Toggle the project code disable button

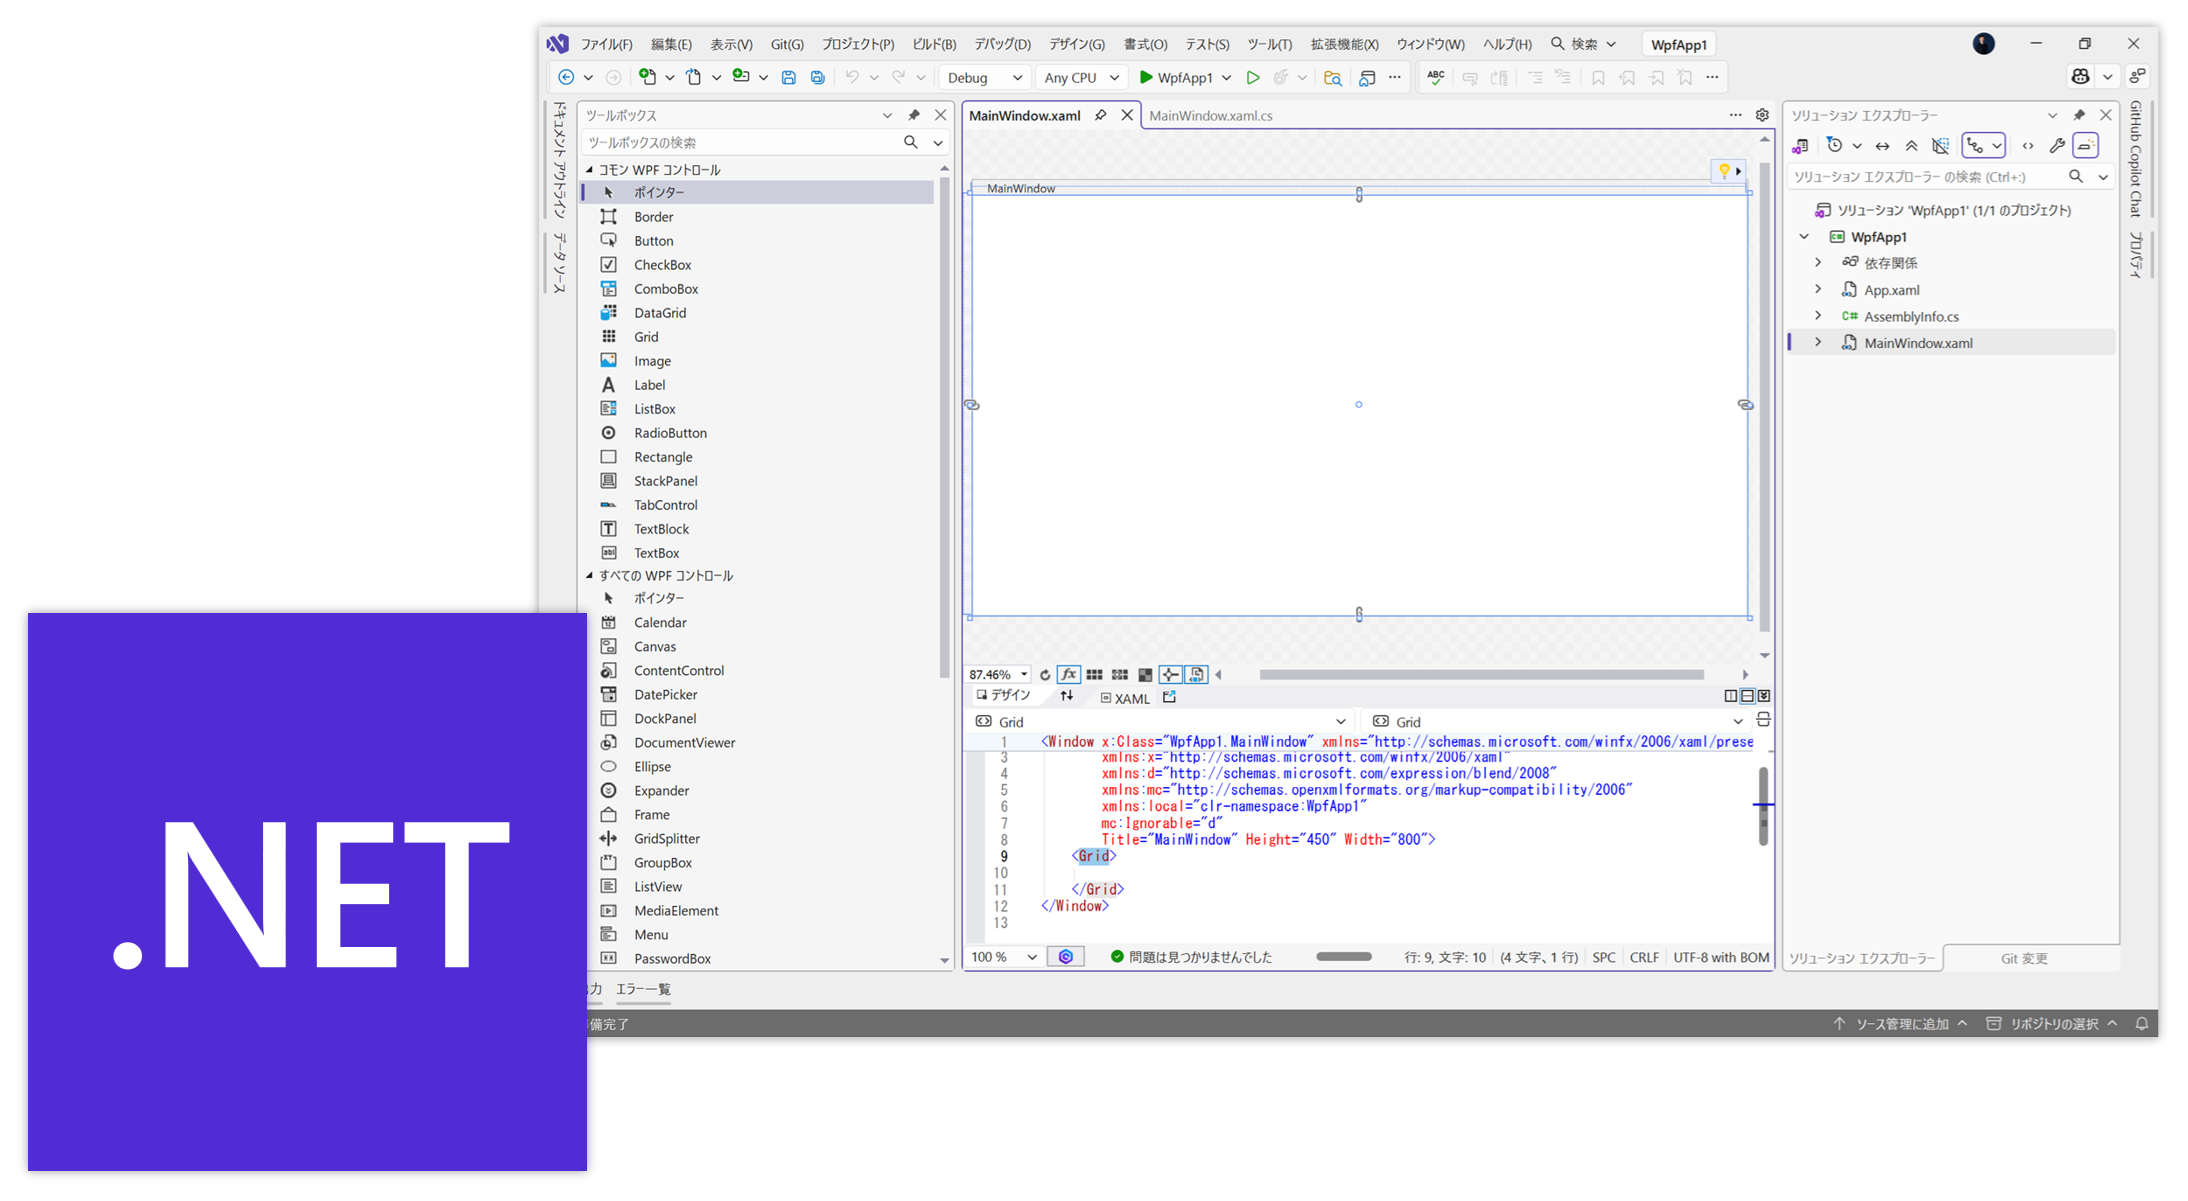1196,675
